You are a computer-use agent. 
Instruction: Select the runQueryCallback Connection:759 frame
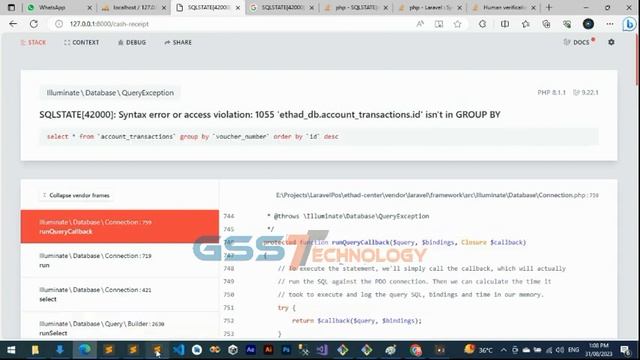(120, 227)
